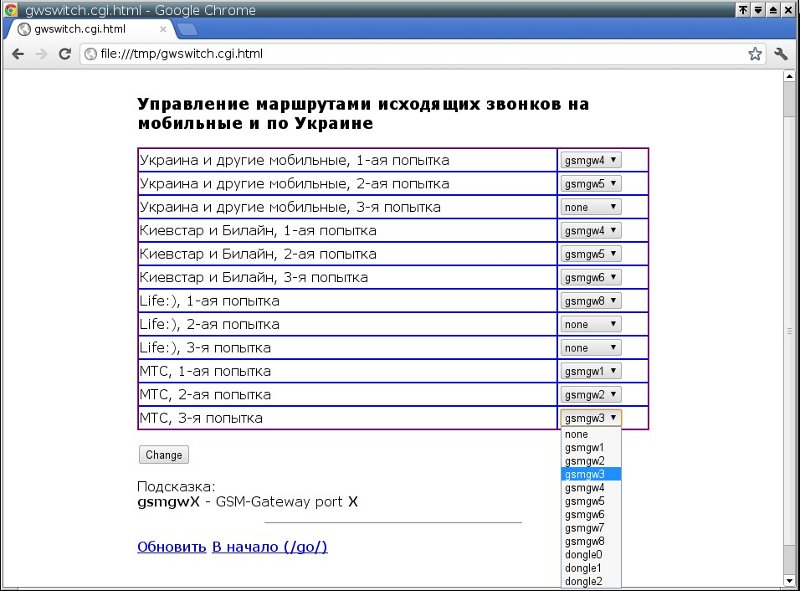Bookmark the page with the star icon

tap(755, 54)
